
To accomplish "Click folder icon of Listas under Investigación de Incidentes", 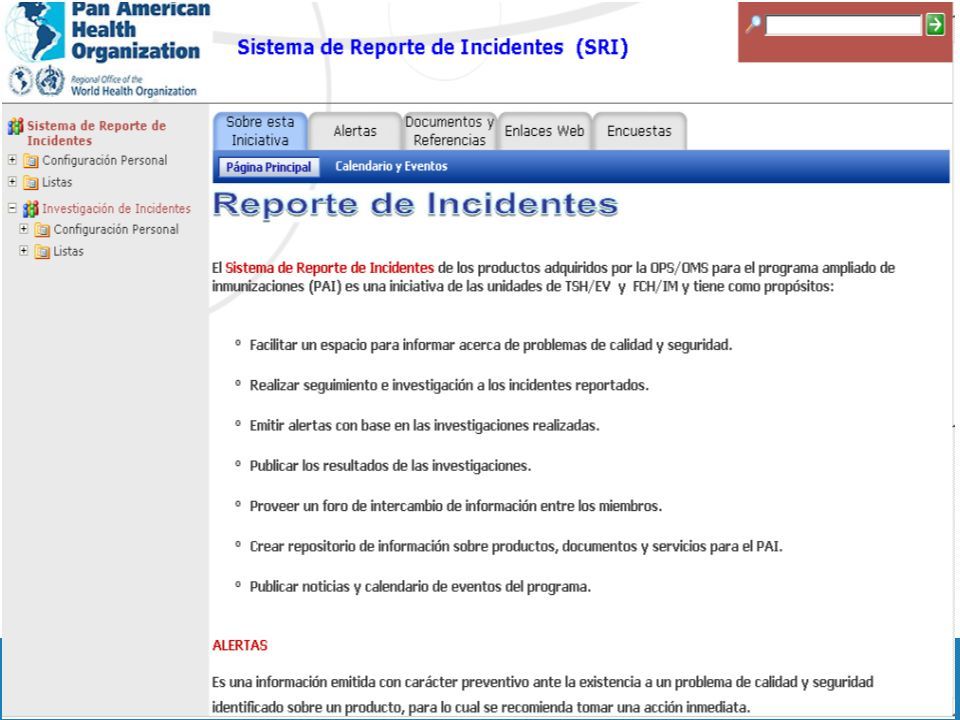I will coord(42,252).
